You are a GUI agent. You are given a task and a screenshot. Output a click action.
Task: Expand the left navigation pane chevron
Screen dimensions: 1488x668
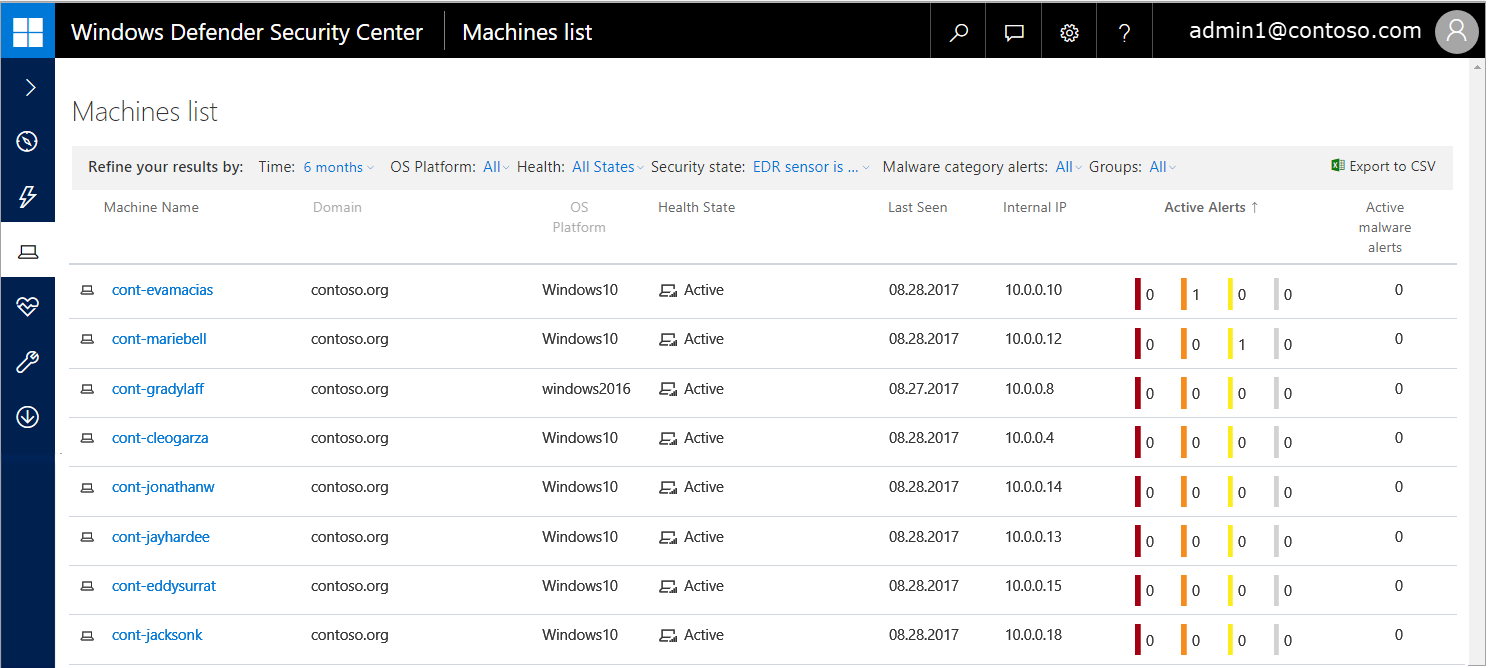tap(30, 88)
